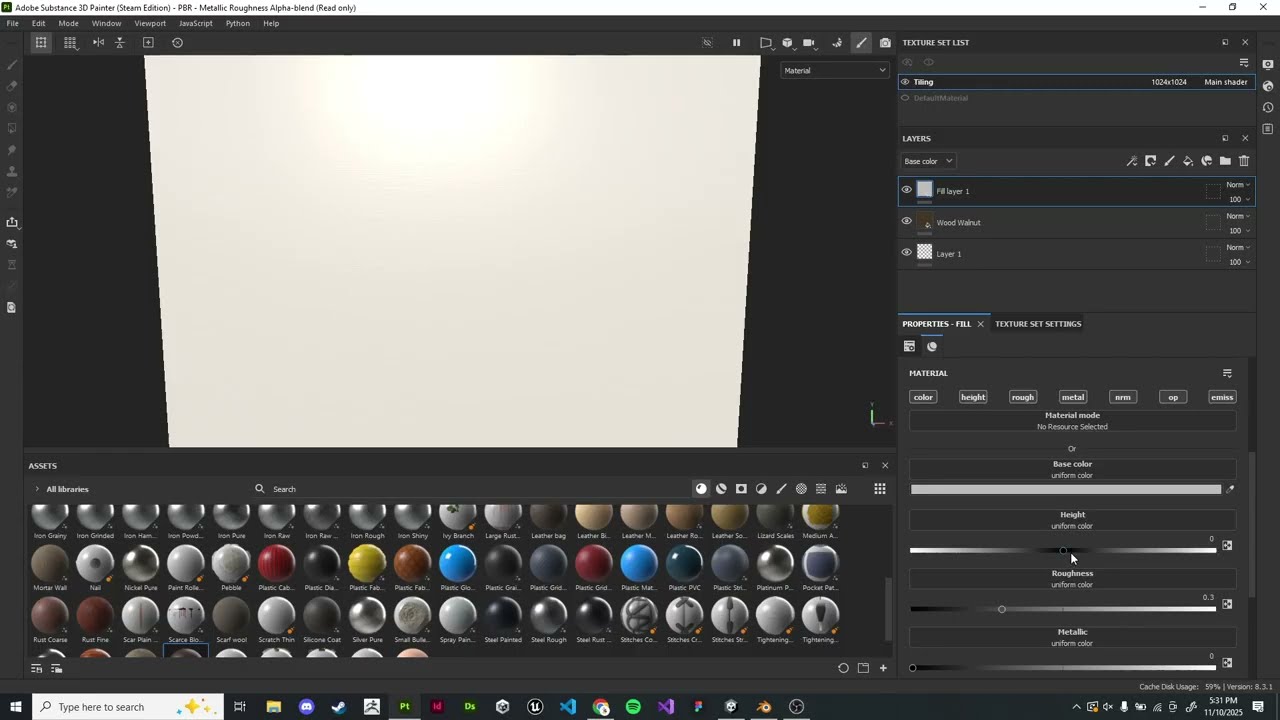Pause the viewport rendering

[737, 42]
